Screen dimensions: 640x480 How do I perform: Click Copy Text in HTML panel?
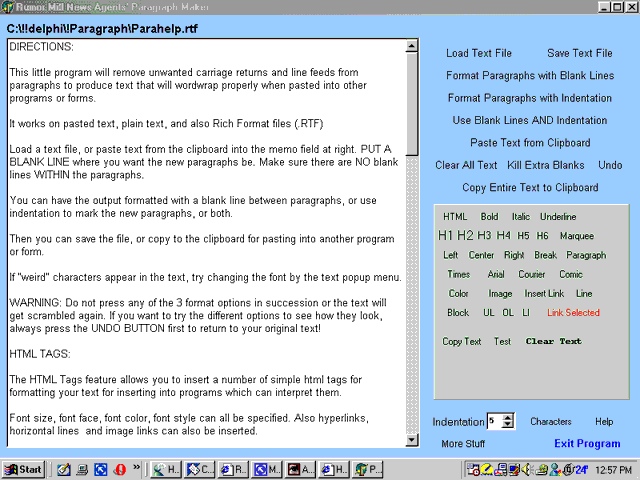pyautogui.click(x=462, y=341)
